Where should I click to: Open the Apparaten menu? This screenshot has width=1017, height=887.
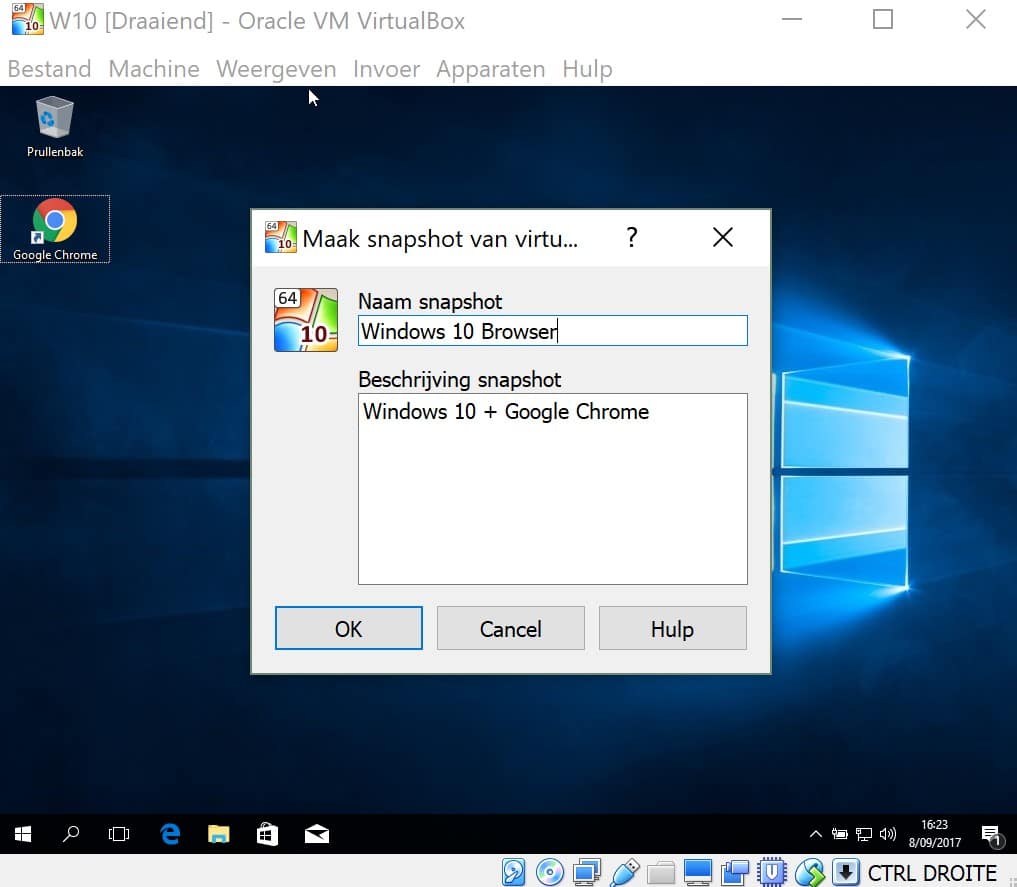(x=491, y=69)
